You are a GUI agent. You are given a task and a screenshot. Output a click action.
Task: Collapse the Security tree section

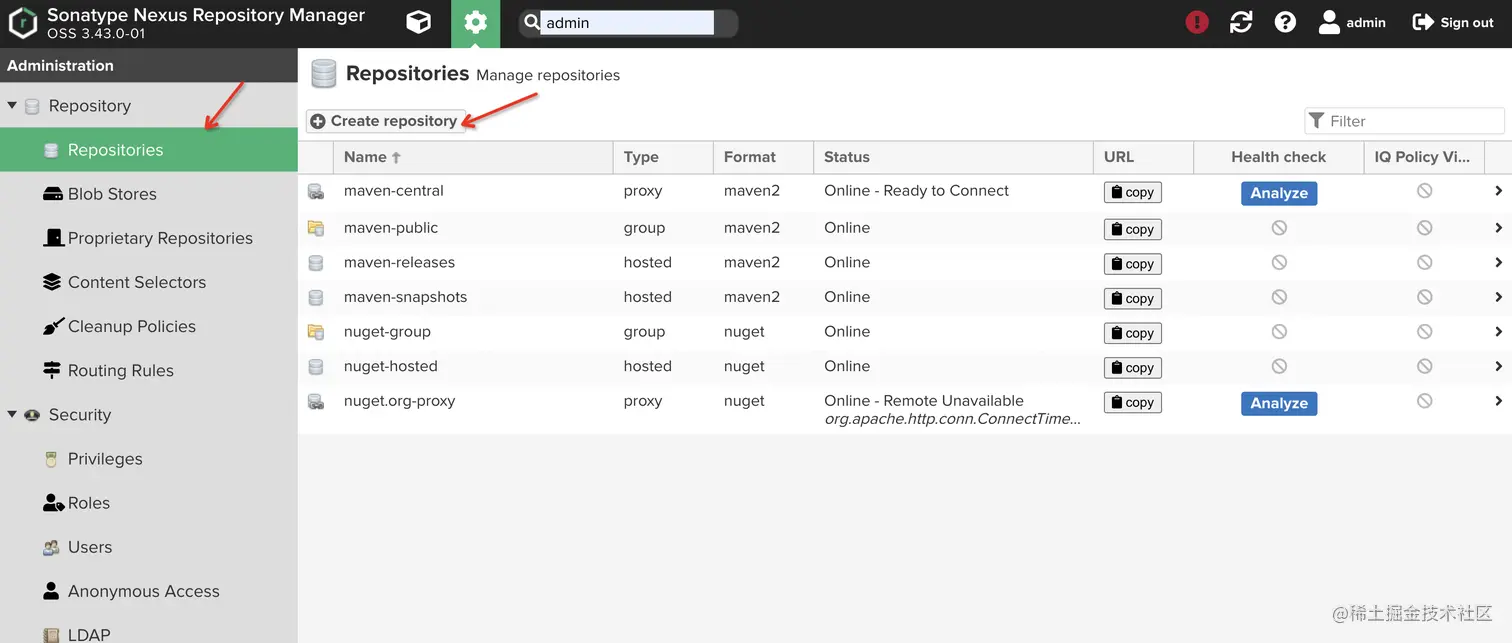pos(12,414)
